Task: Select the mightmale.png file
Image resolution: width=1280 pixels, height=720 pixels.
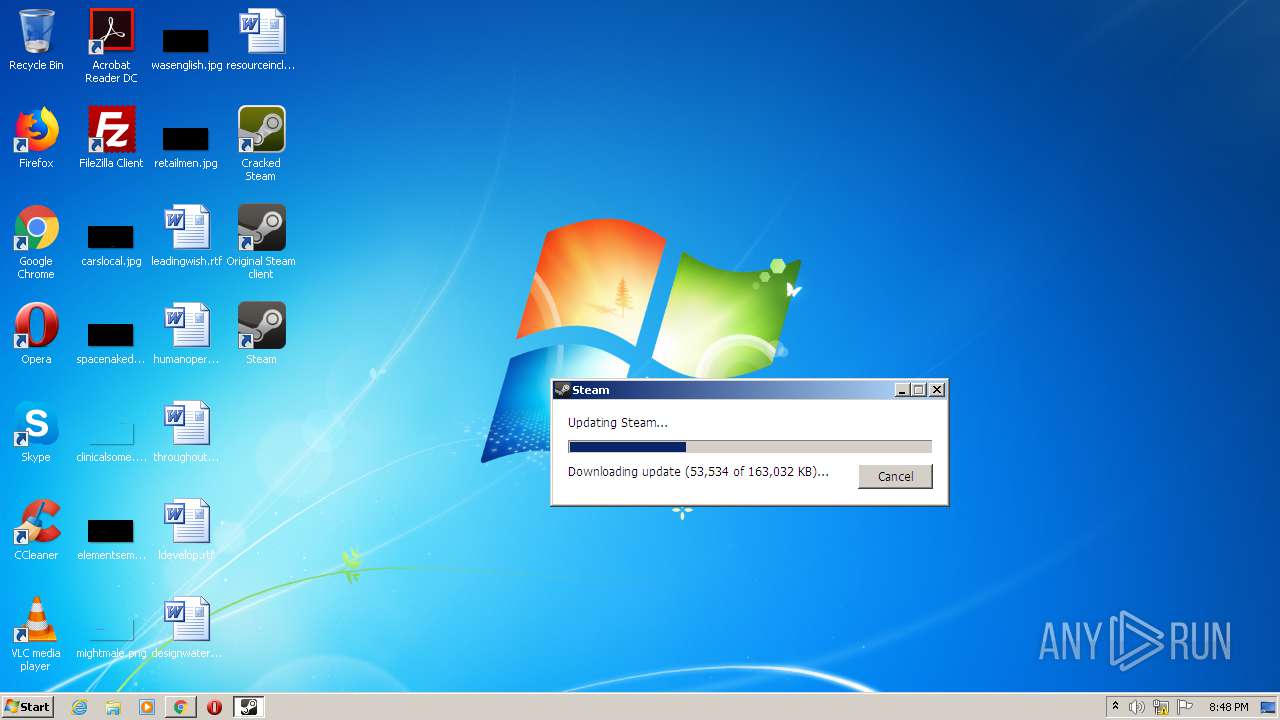Action: pos(111,638)
